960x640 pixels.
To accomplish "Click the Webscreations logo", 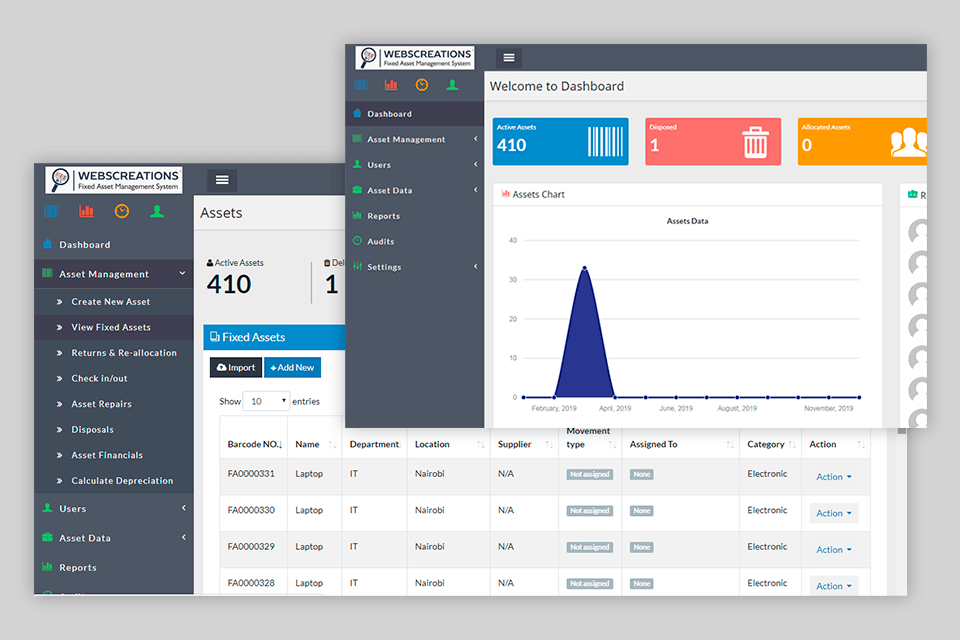I will tap(413, 57).
